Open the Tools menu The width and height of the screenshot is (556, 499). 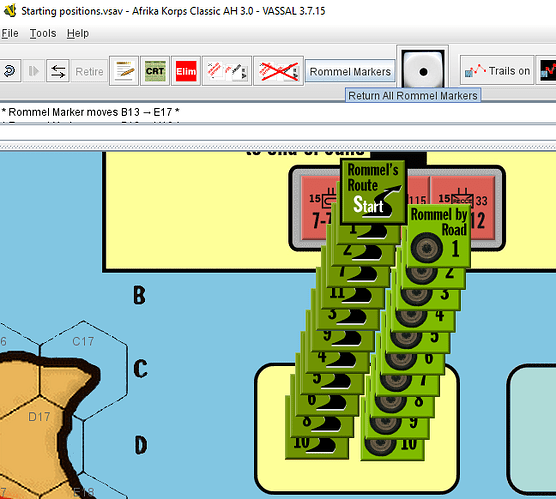coord(43,33)
